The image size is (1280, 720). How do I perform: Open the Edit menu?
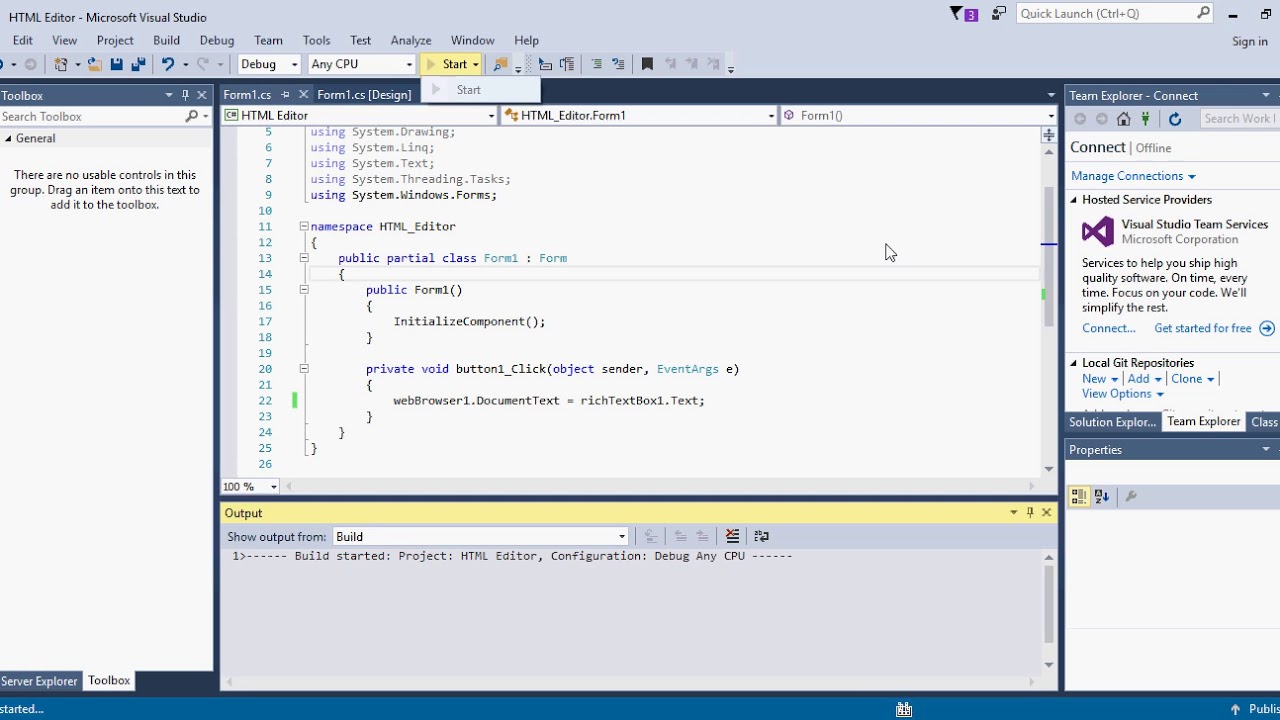tap(22, 40)
